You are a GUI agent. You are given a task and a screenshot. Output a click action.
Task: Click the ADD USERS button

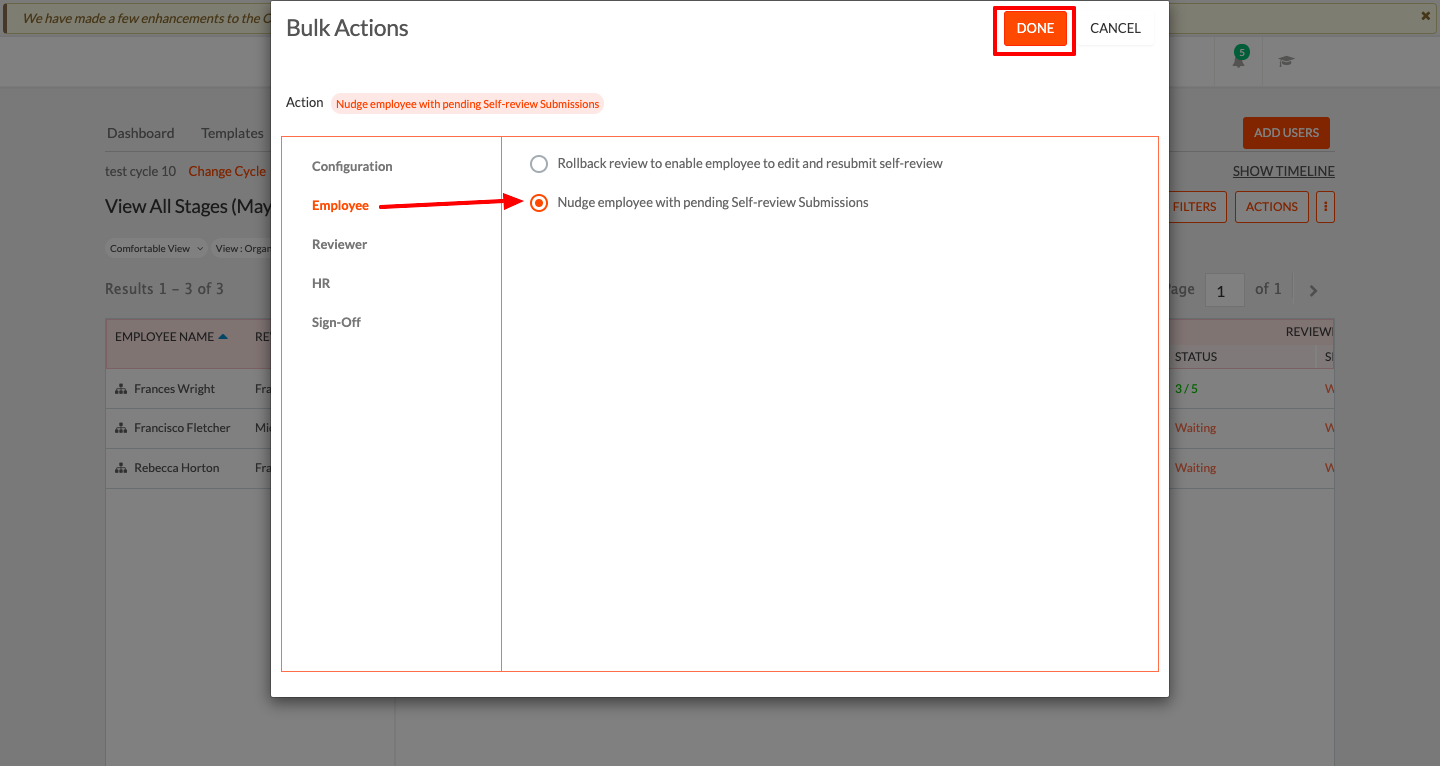1286,133
